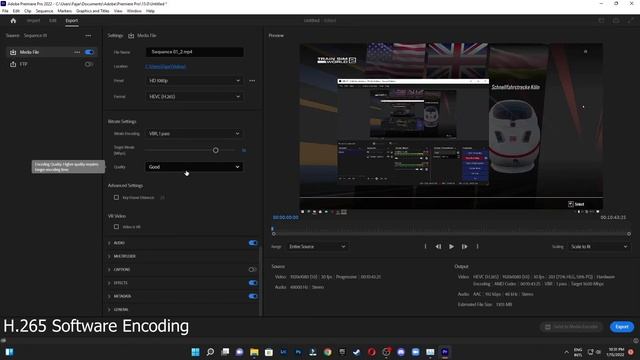Open Photoshop from the taskbar
The width and height of the screenshot is (640, 360).
[298, 352]
